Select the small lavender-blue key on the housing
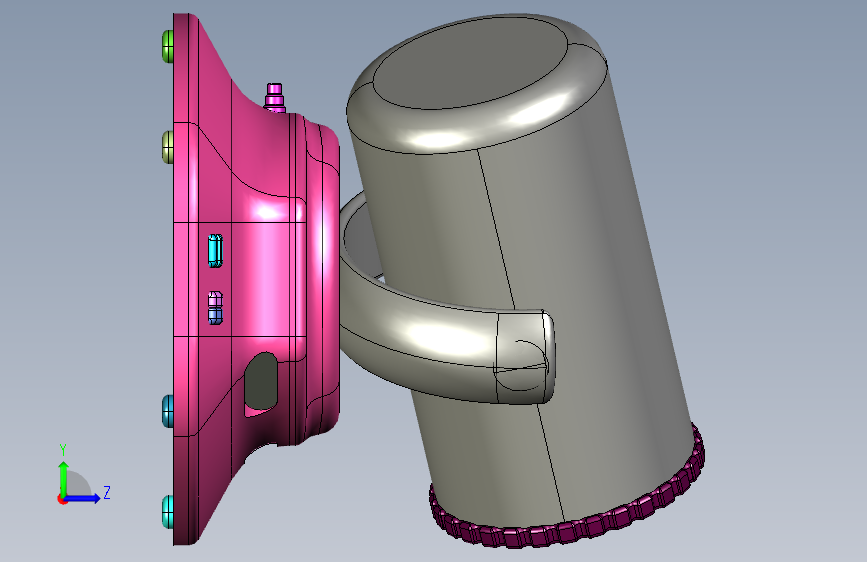867x562 pixels. coord(216,308)
